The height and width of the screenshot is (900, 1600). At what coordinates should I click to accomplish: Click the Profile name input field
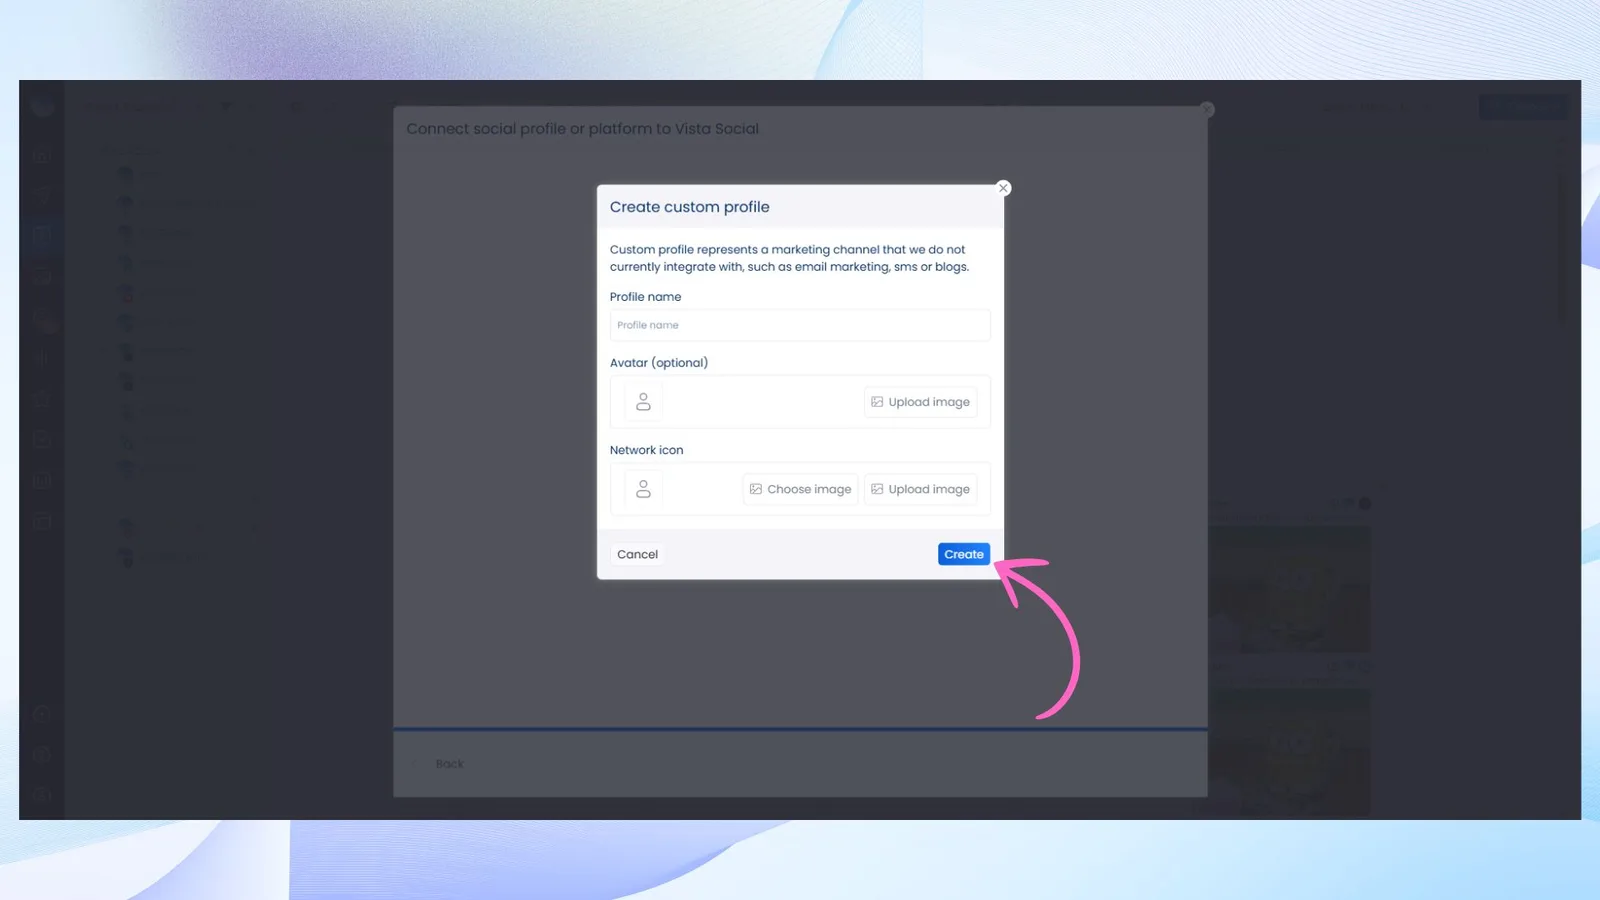pos(799,325)
